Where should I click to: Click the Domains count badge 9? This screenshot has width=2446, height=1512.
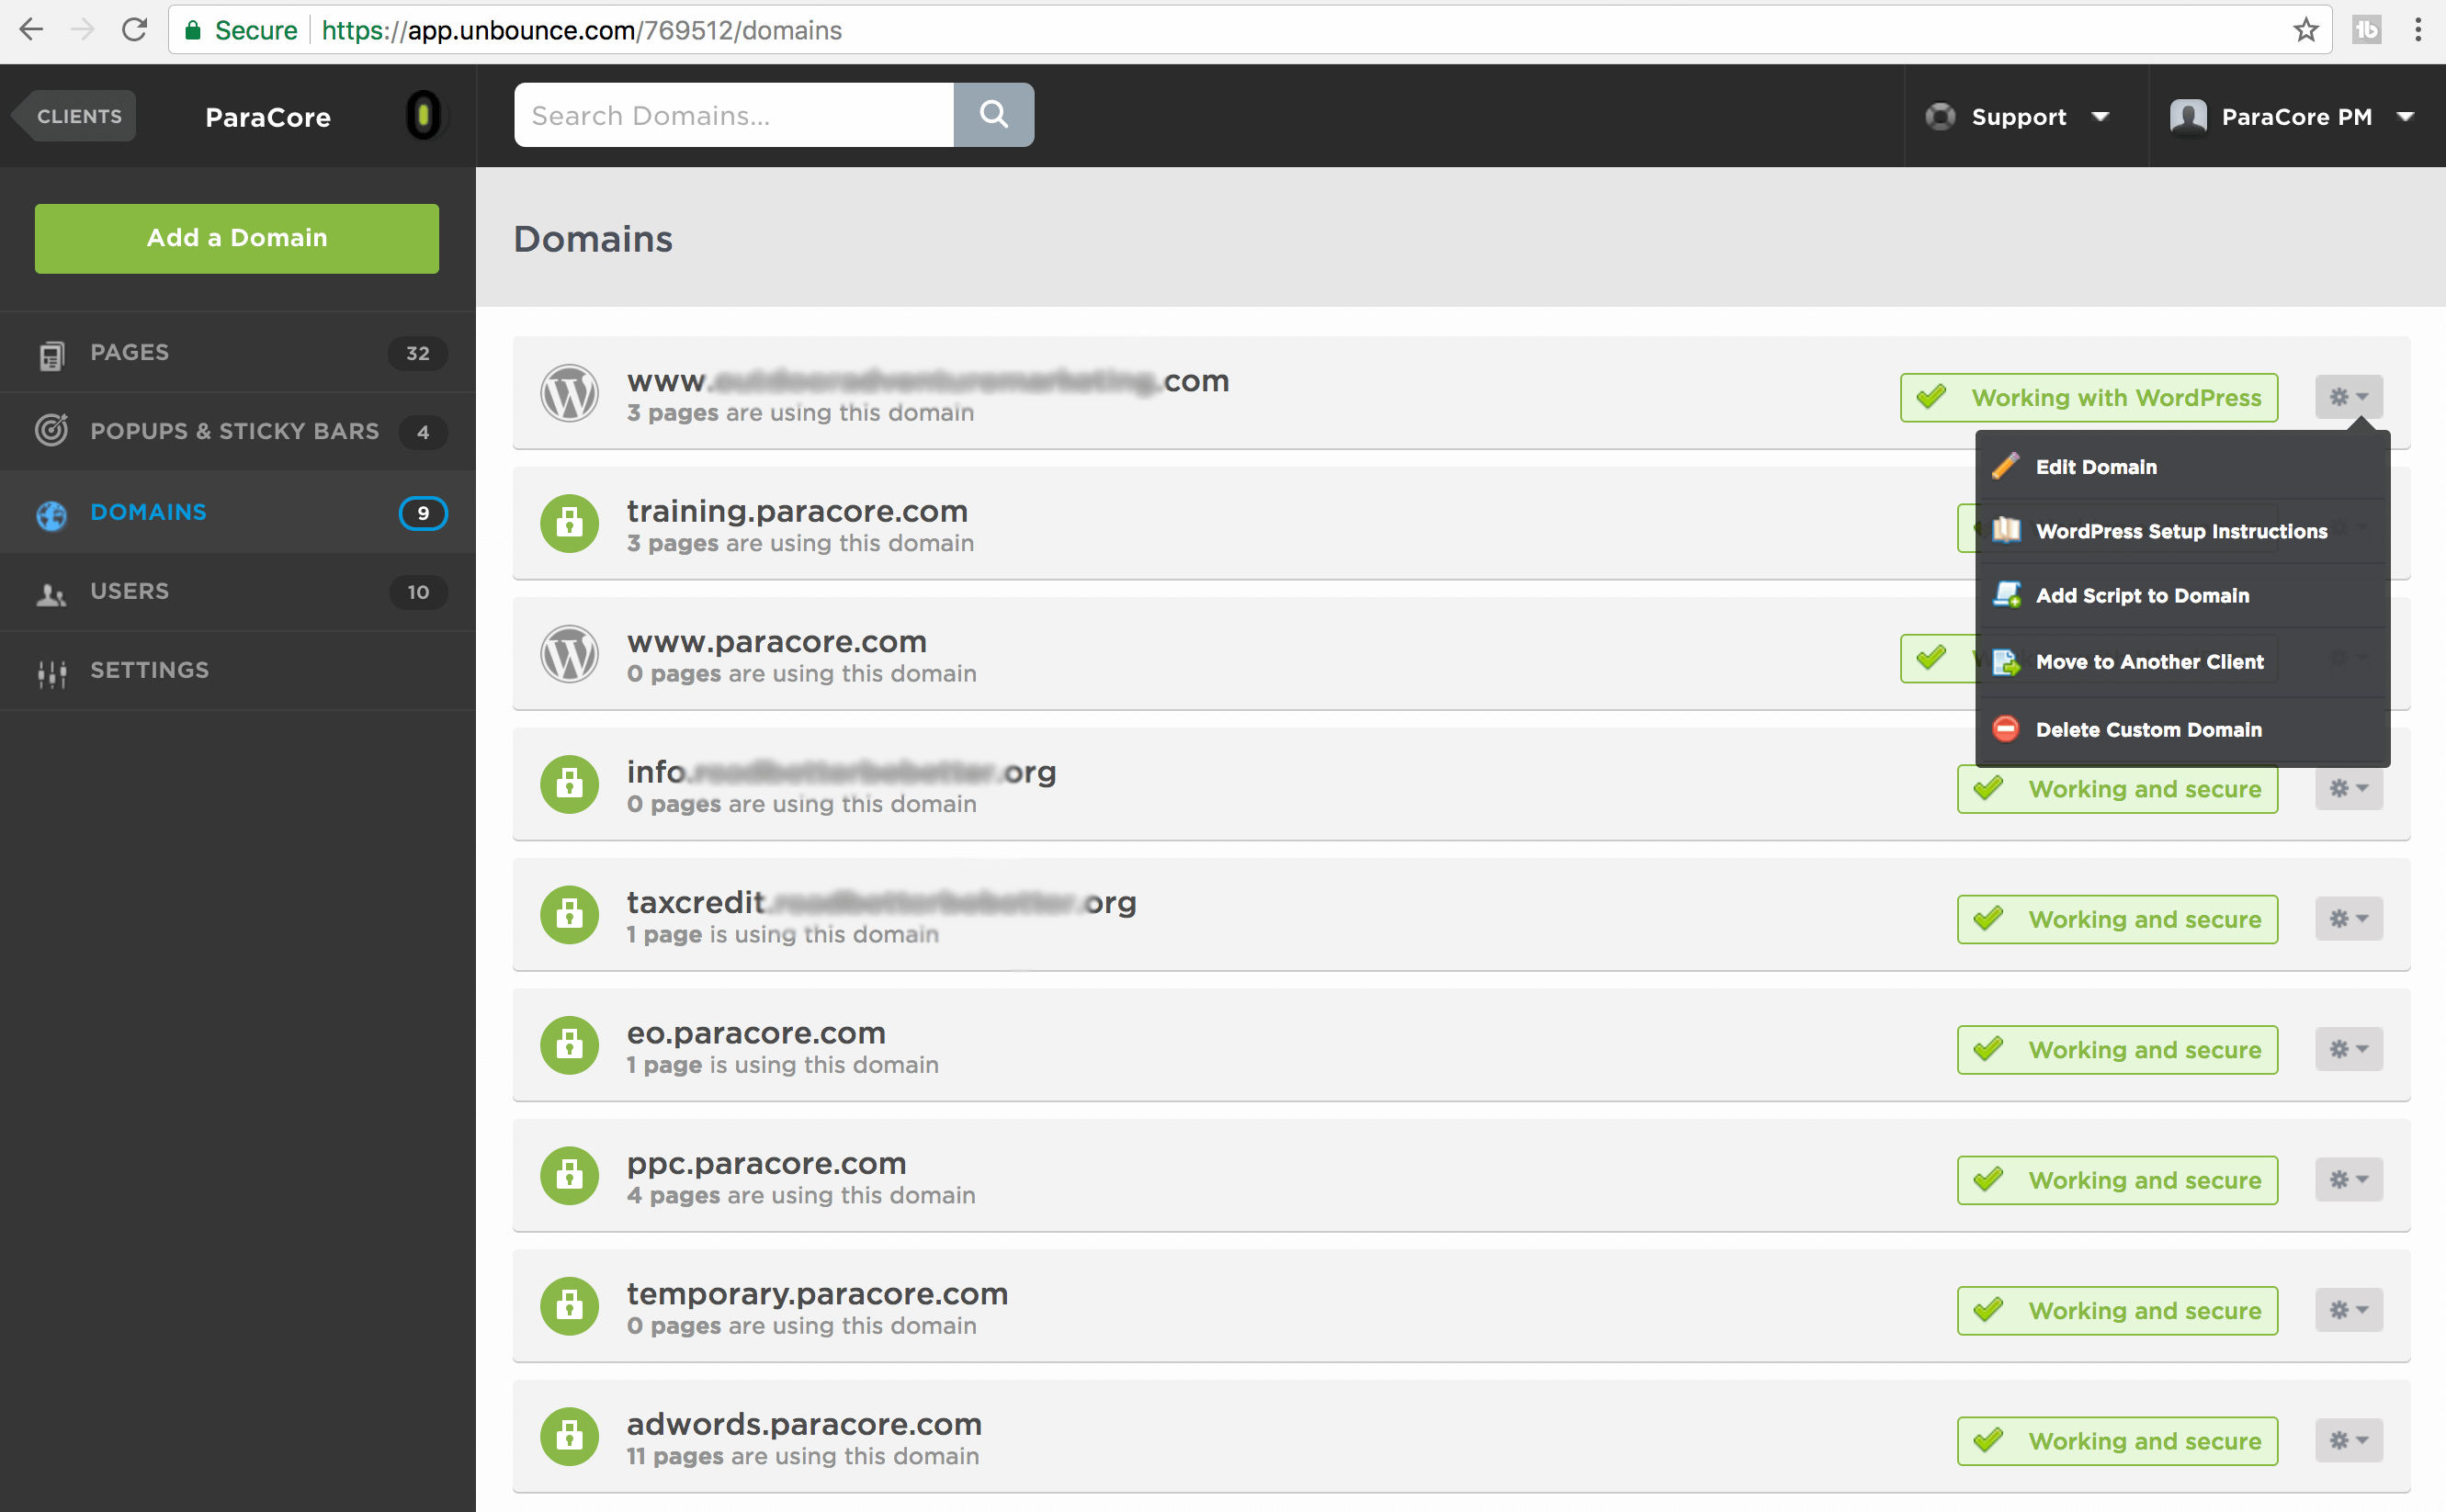[423, 513]
